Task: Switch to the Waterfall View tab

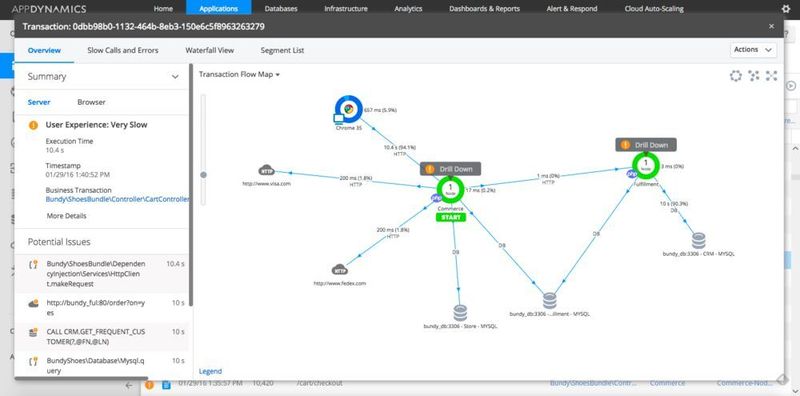Action: pyautogui.click(x=210, y=50)
